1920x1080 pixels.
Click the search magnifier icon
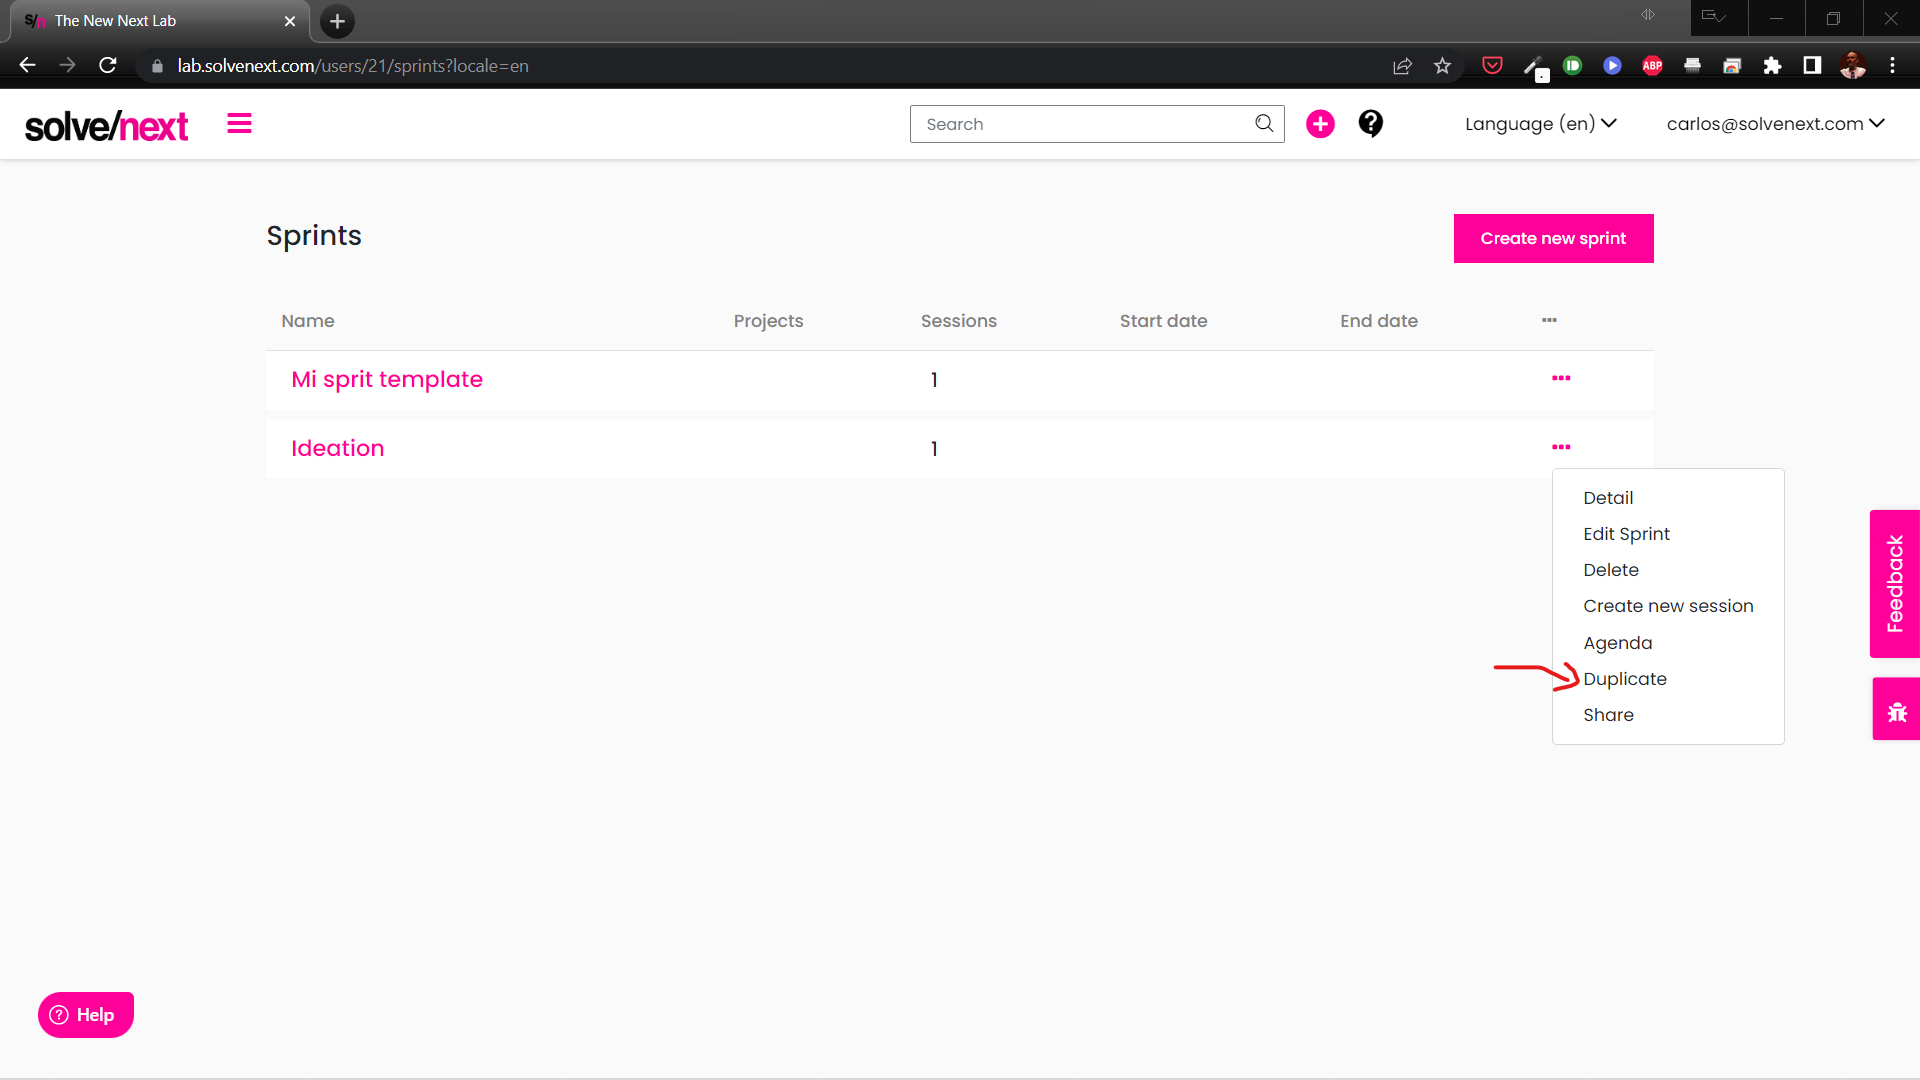(1264, 123)
